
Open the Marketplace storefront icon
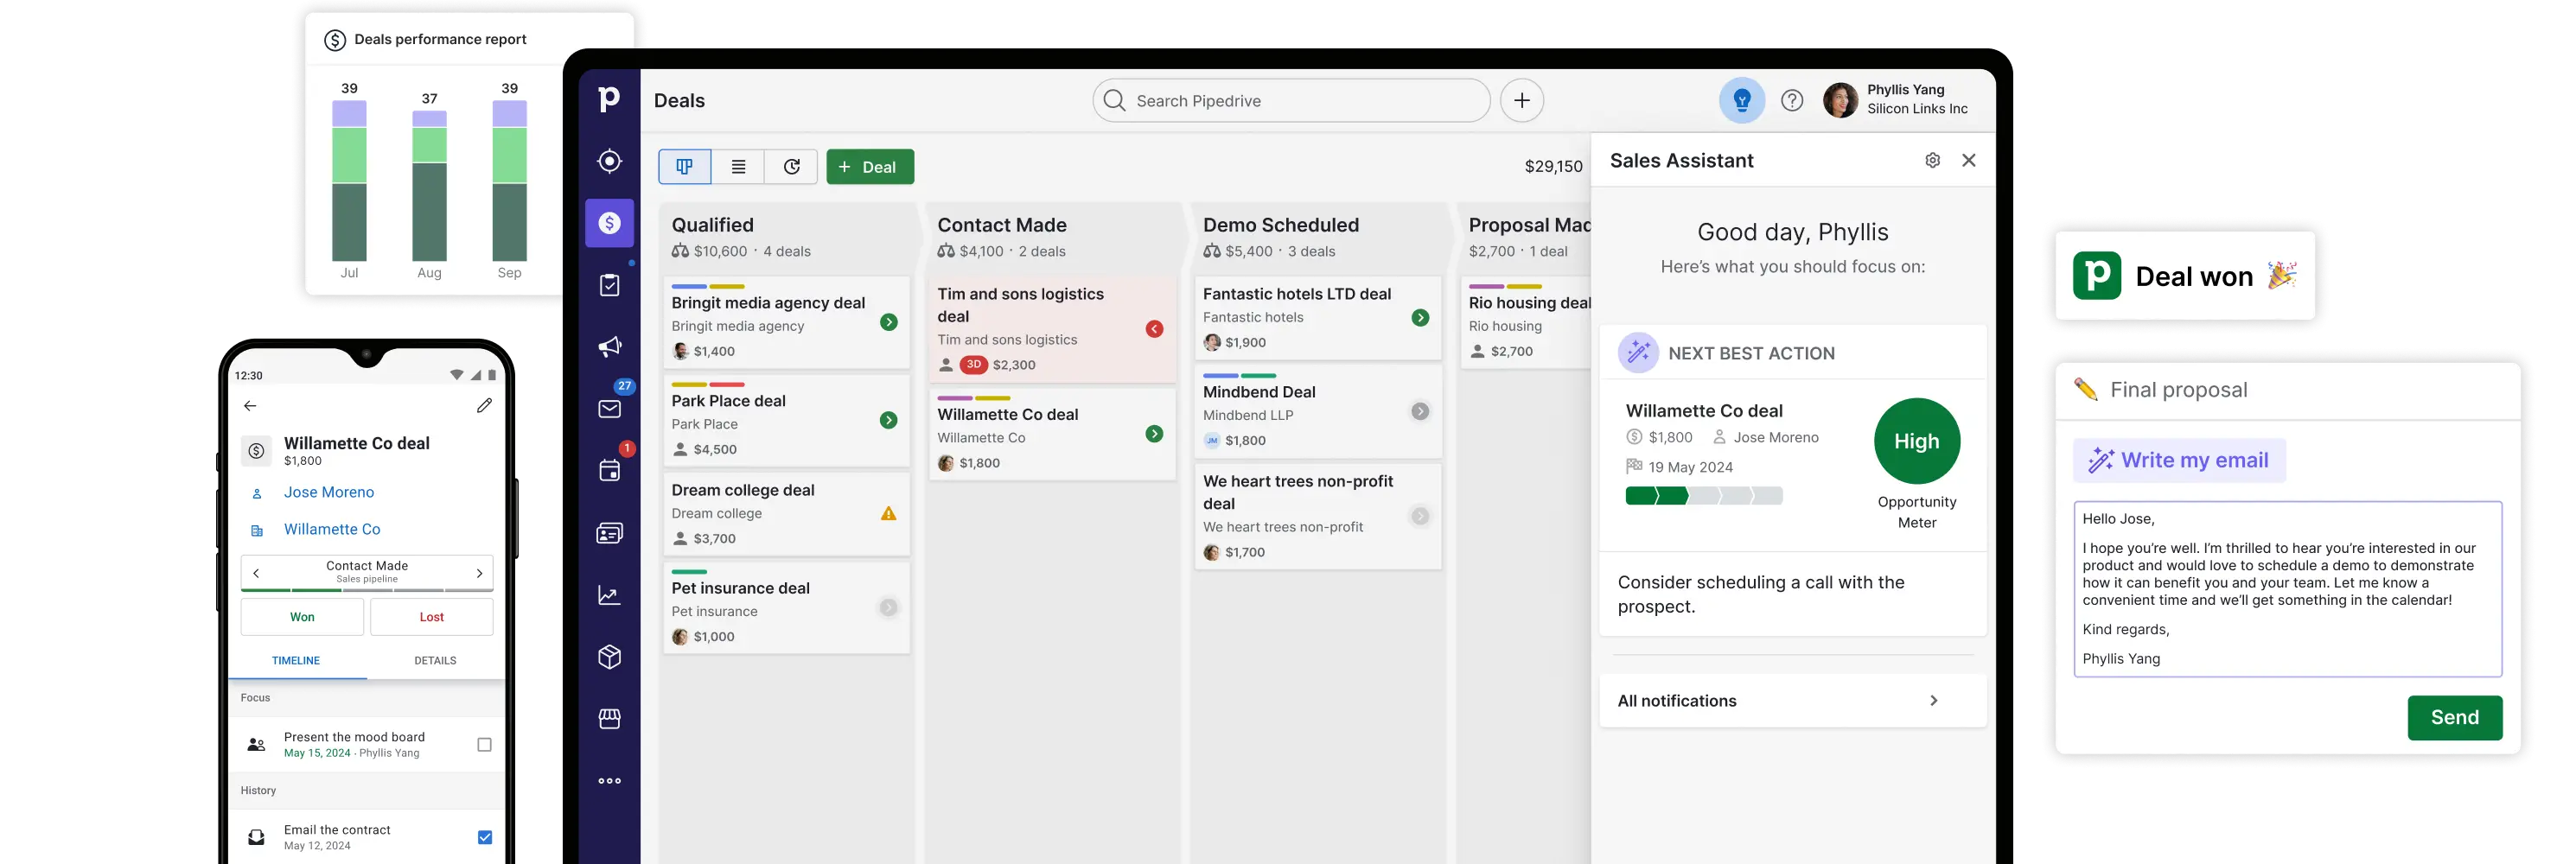(609, 718)
